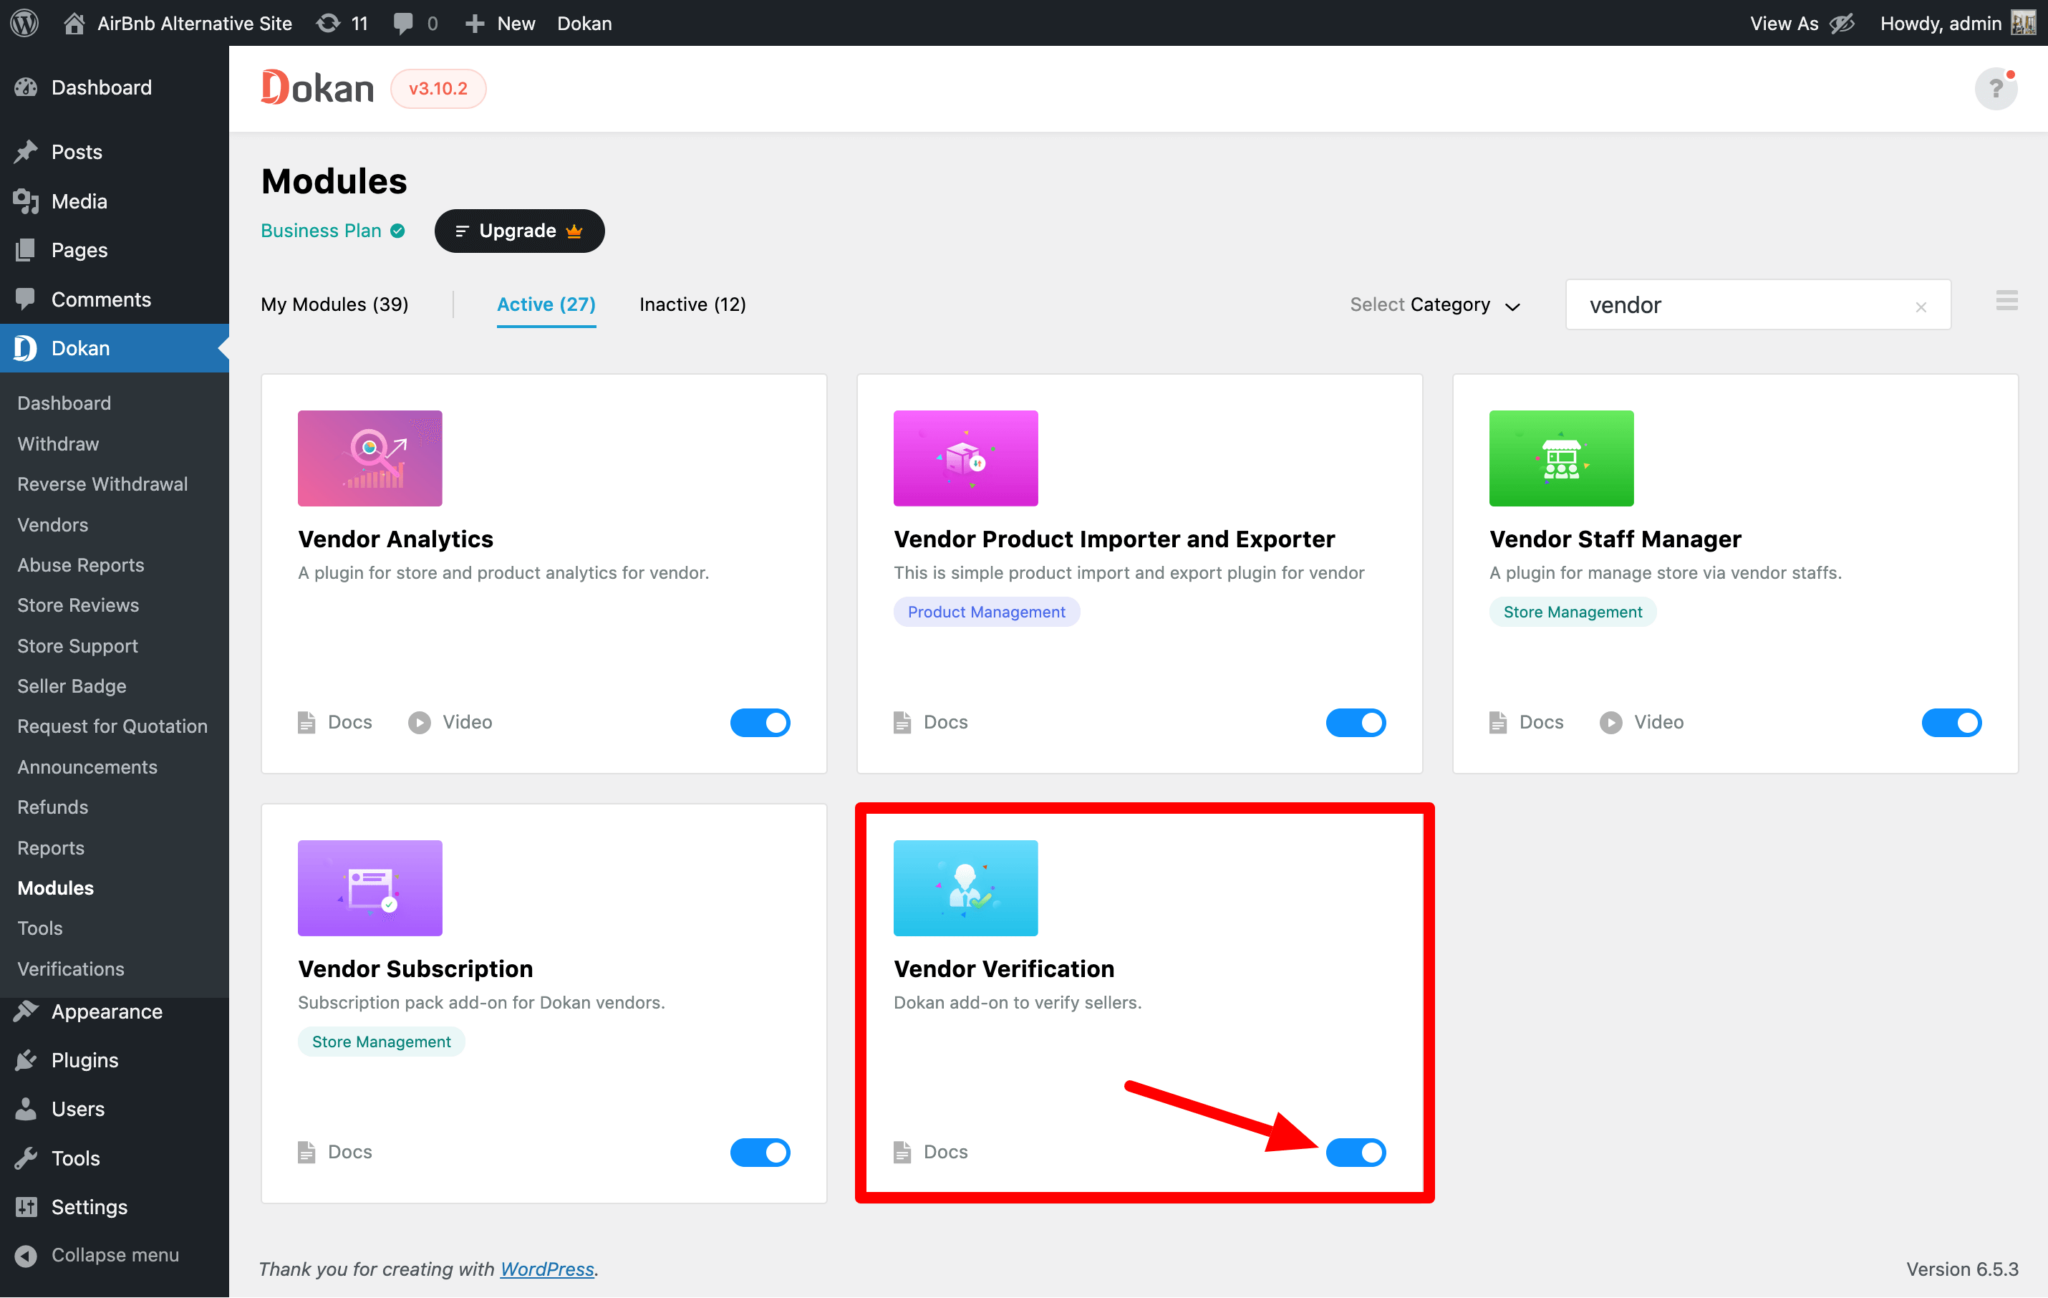Open the WordPress logo menu
This screenshot has height=1298, width=2048.
point(23,22)
